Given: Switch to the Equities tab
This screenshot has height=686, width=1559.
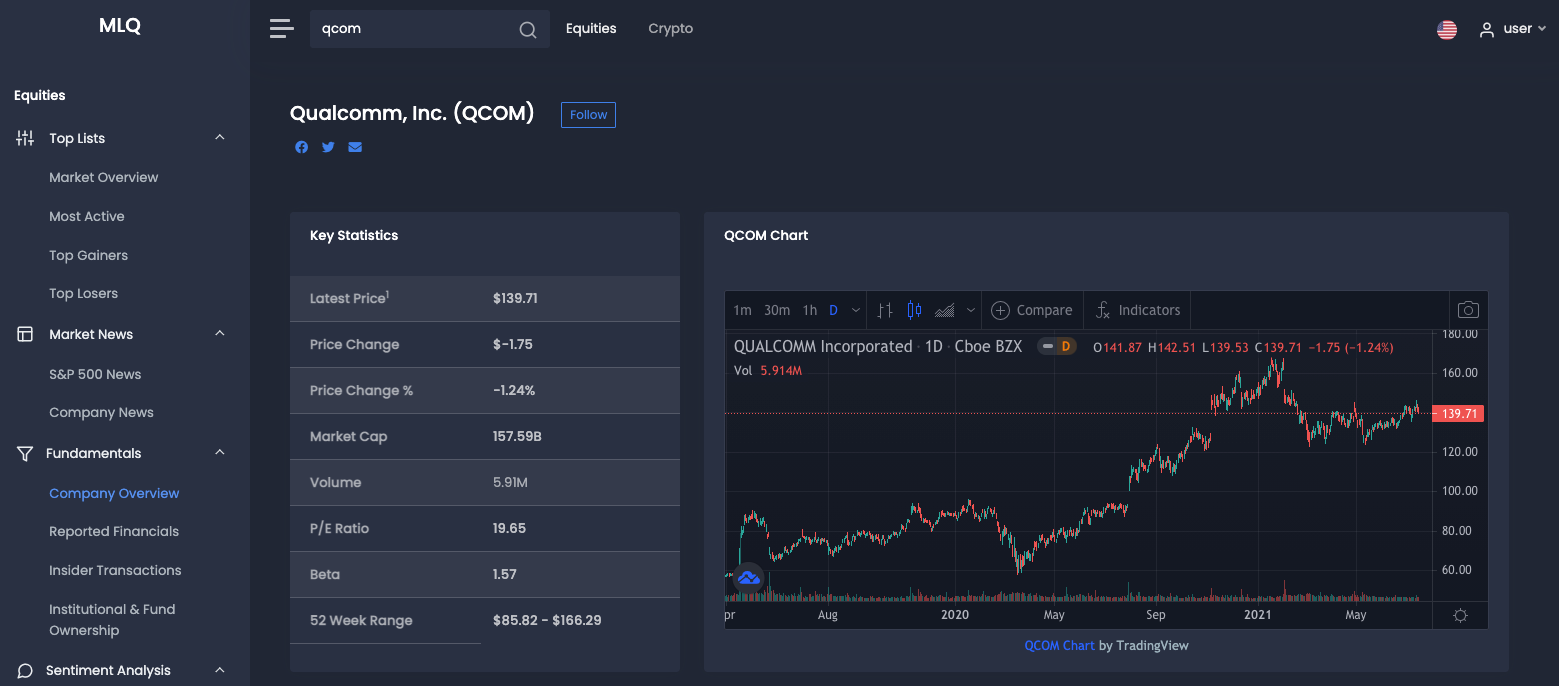Looking at the screenshot, I should click(x=591, y=29).
